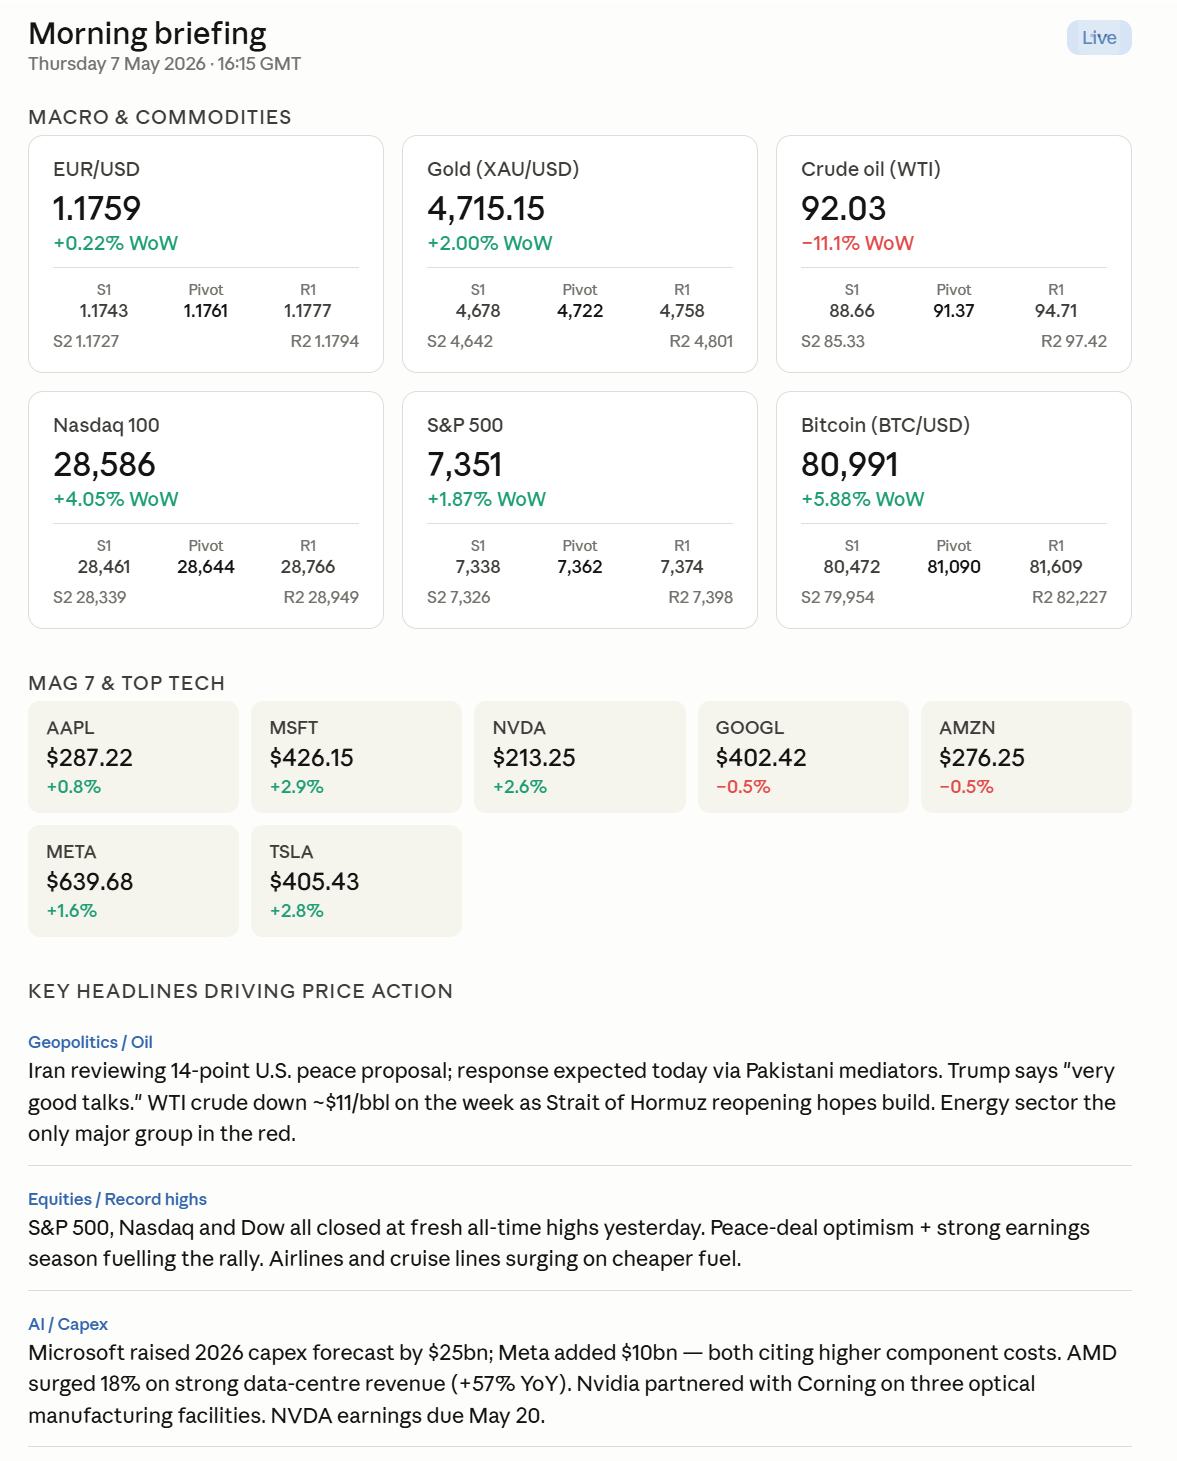
Task: Click S&P 500 pivot value 7,362
Action: pos(580,567)
